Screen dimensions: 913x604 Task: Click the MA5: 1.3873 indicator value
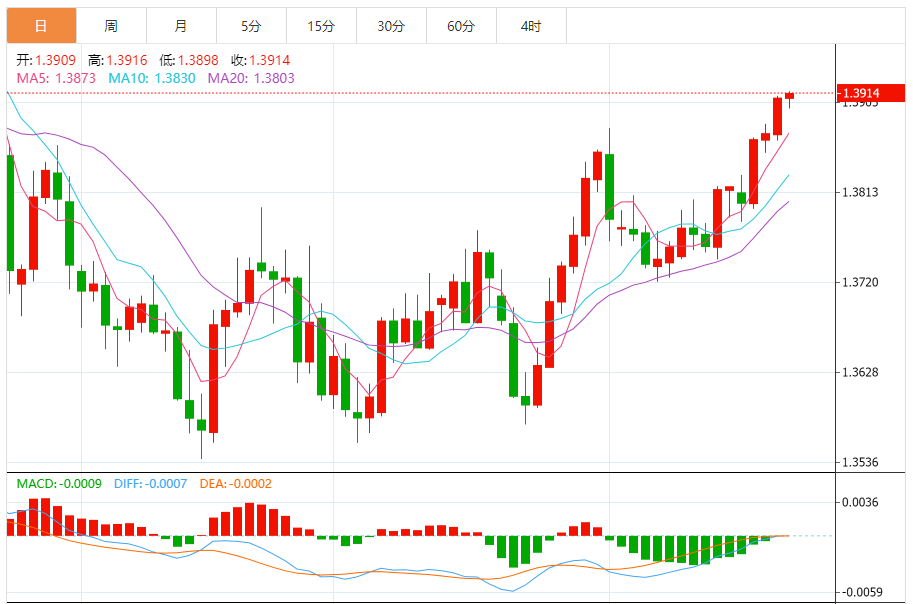[56, 78]
